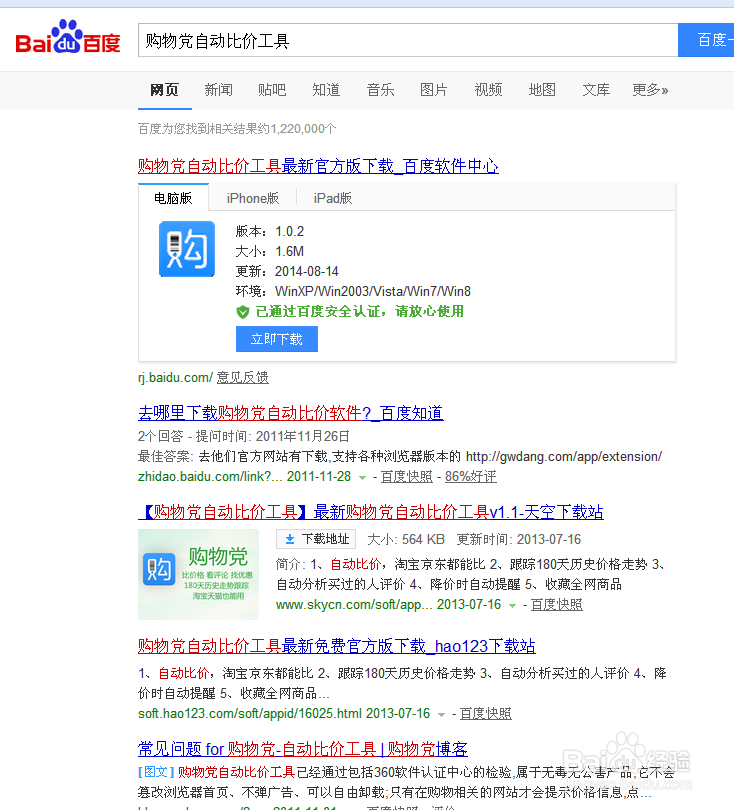
Task: Open the hao123下载站 result title link
Action: coord(337,646)
